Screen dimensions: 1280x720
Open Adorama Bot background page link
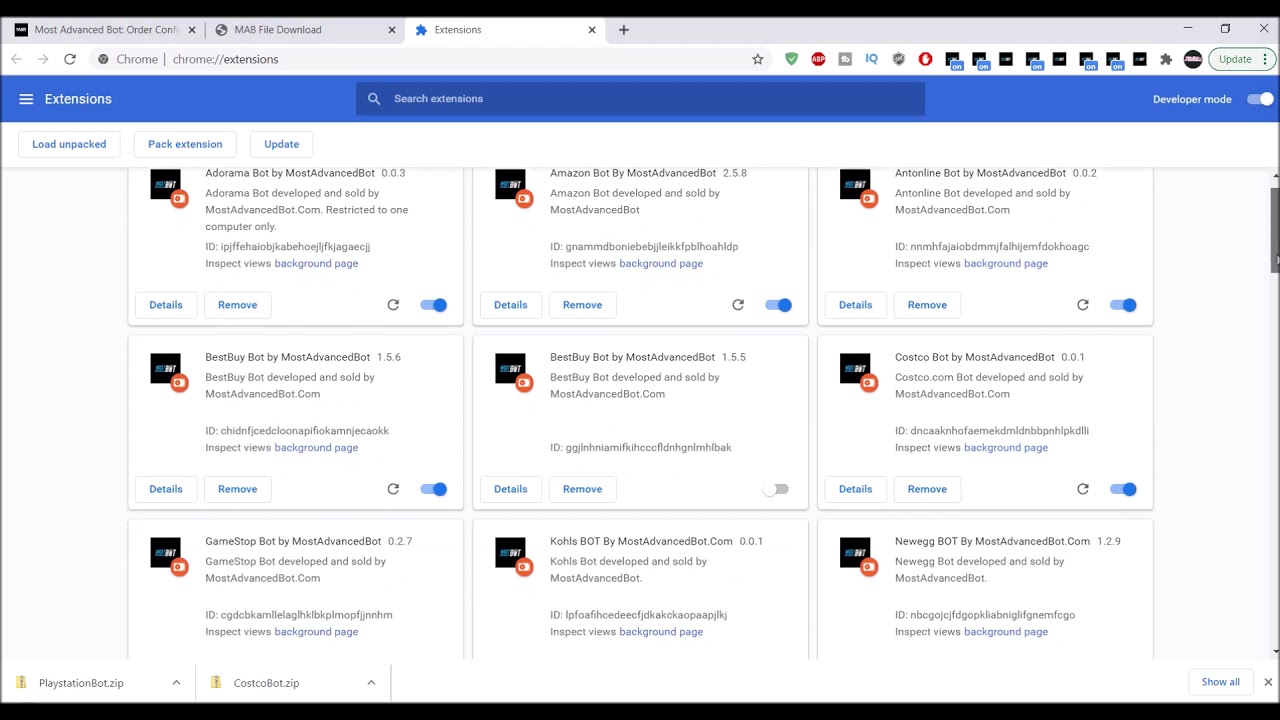point(316,263)
